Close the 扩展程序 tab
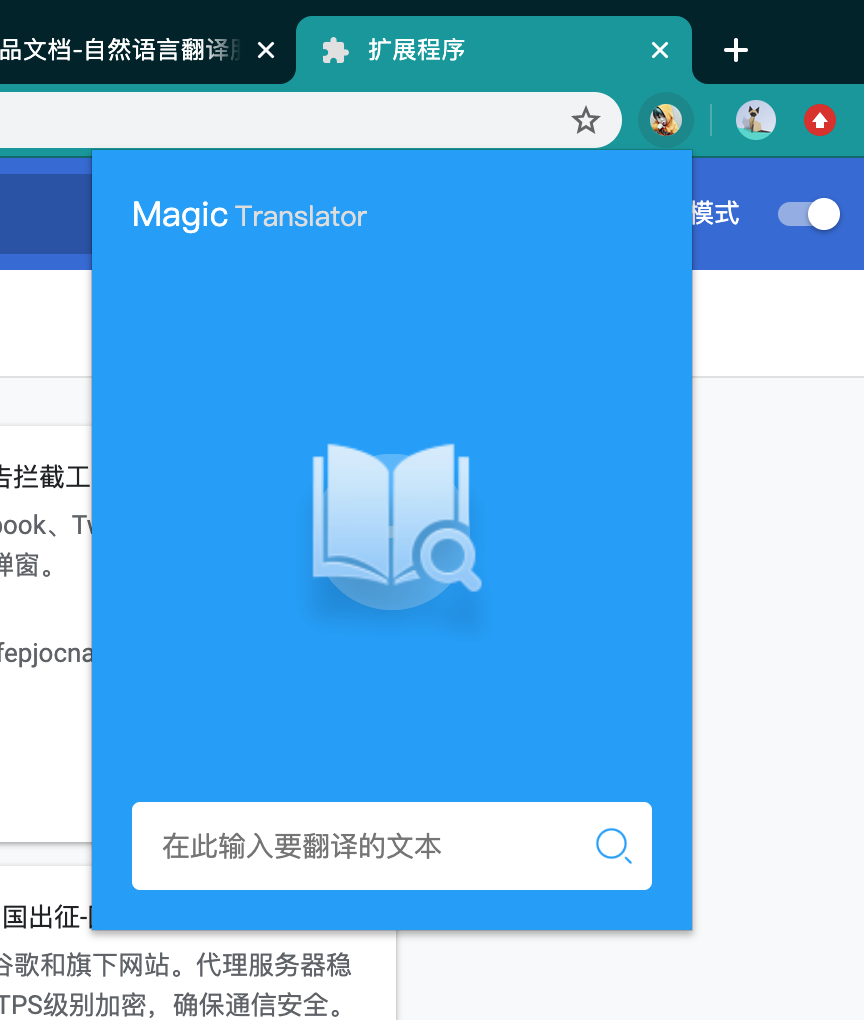The height and width of the screenshot is (1020, 864). click(659, 49)
